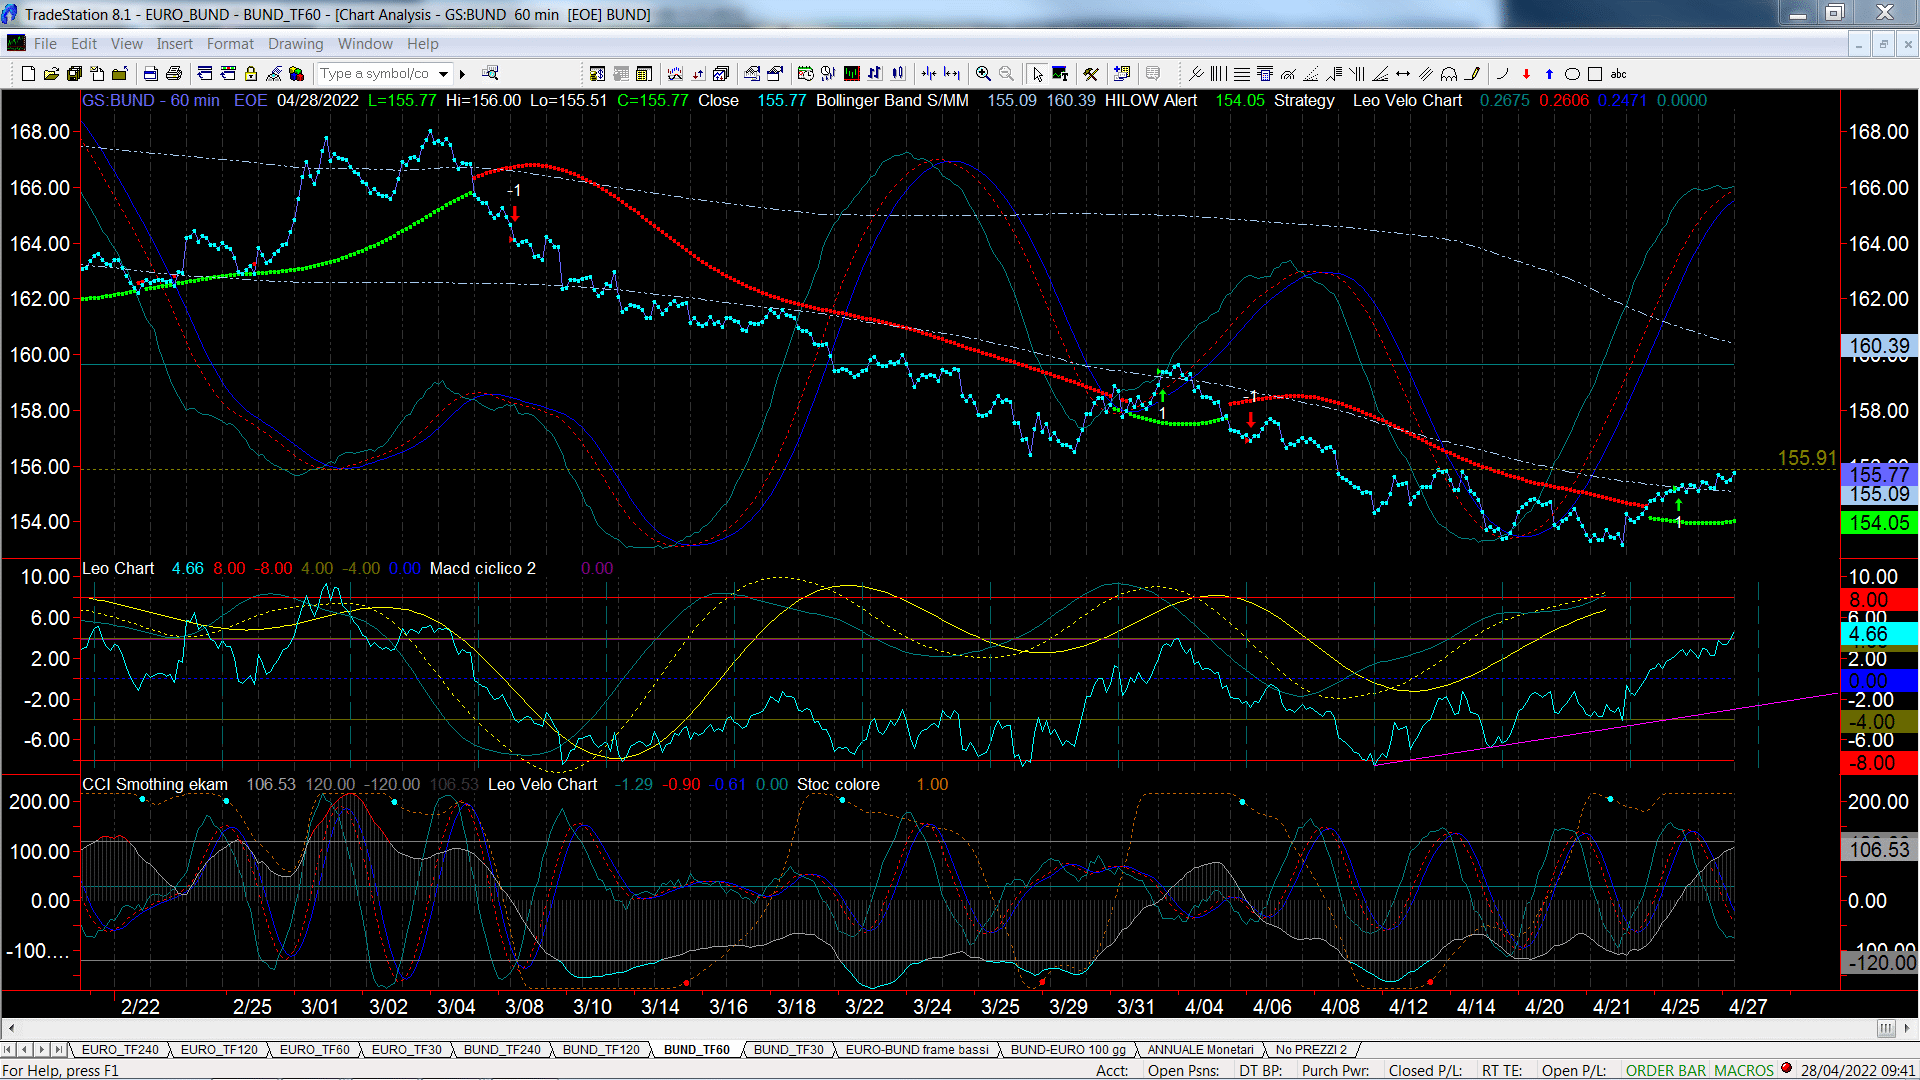
Task: Switch to the BUND_TF30 tab
Action: (788, 1049)
